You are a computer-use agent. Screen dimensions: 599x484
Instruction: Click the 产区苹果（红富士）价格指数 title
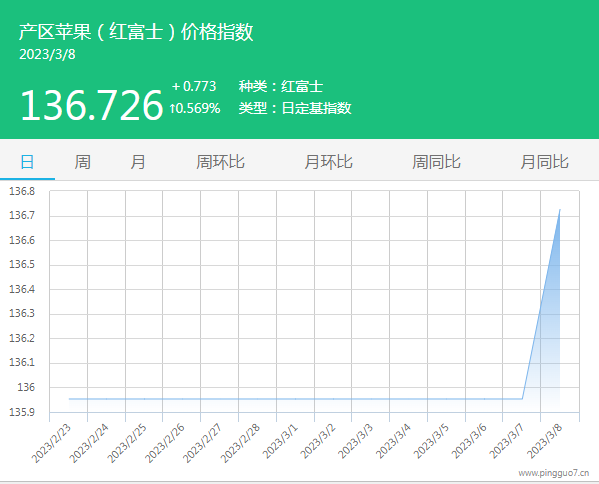[x=136, y=31]
